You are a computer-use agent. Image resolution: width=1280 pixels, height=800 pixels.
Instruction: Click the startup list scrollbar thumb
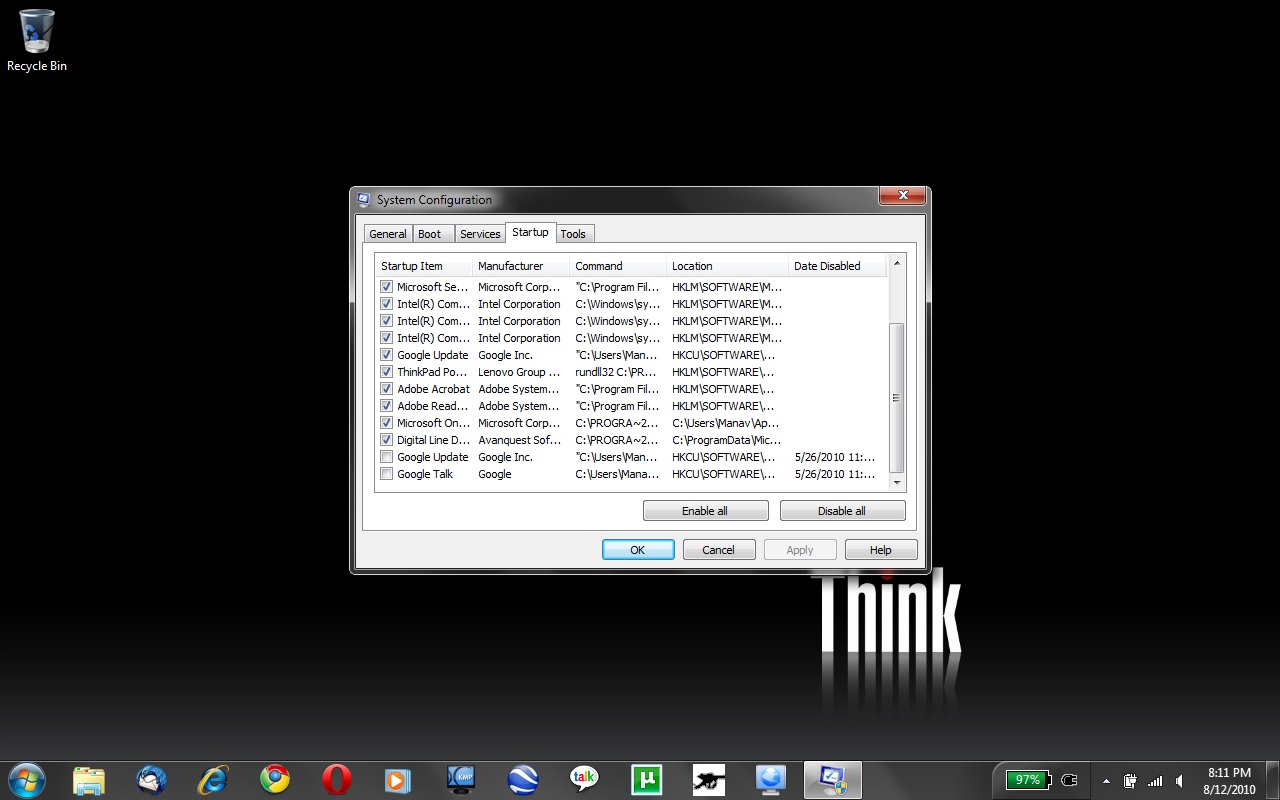896,398
